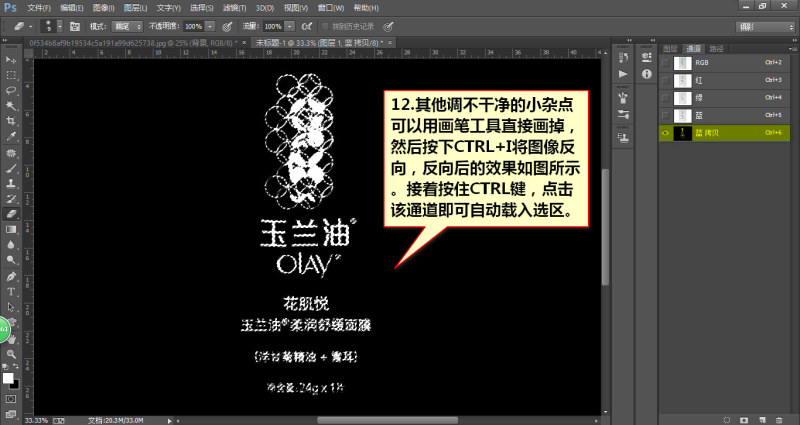Select the Horizontal Type tool
The width and height of the screenshot is (800, 425).
pyautogui.click(x=11, y=292)
